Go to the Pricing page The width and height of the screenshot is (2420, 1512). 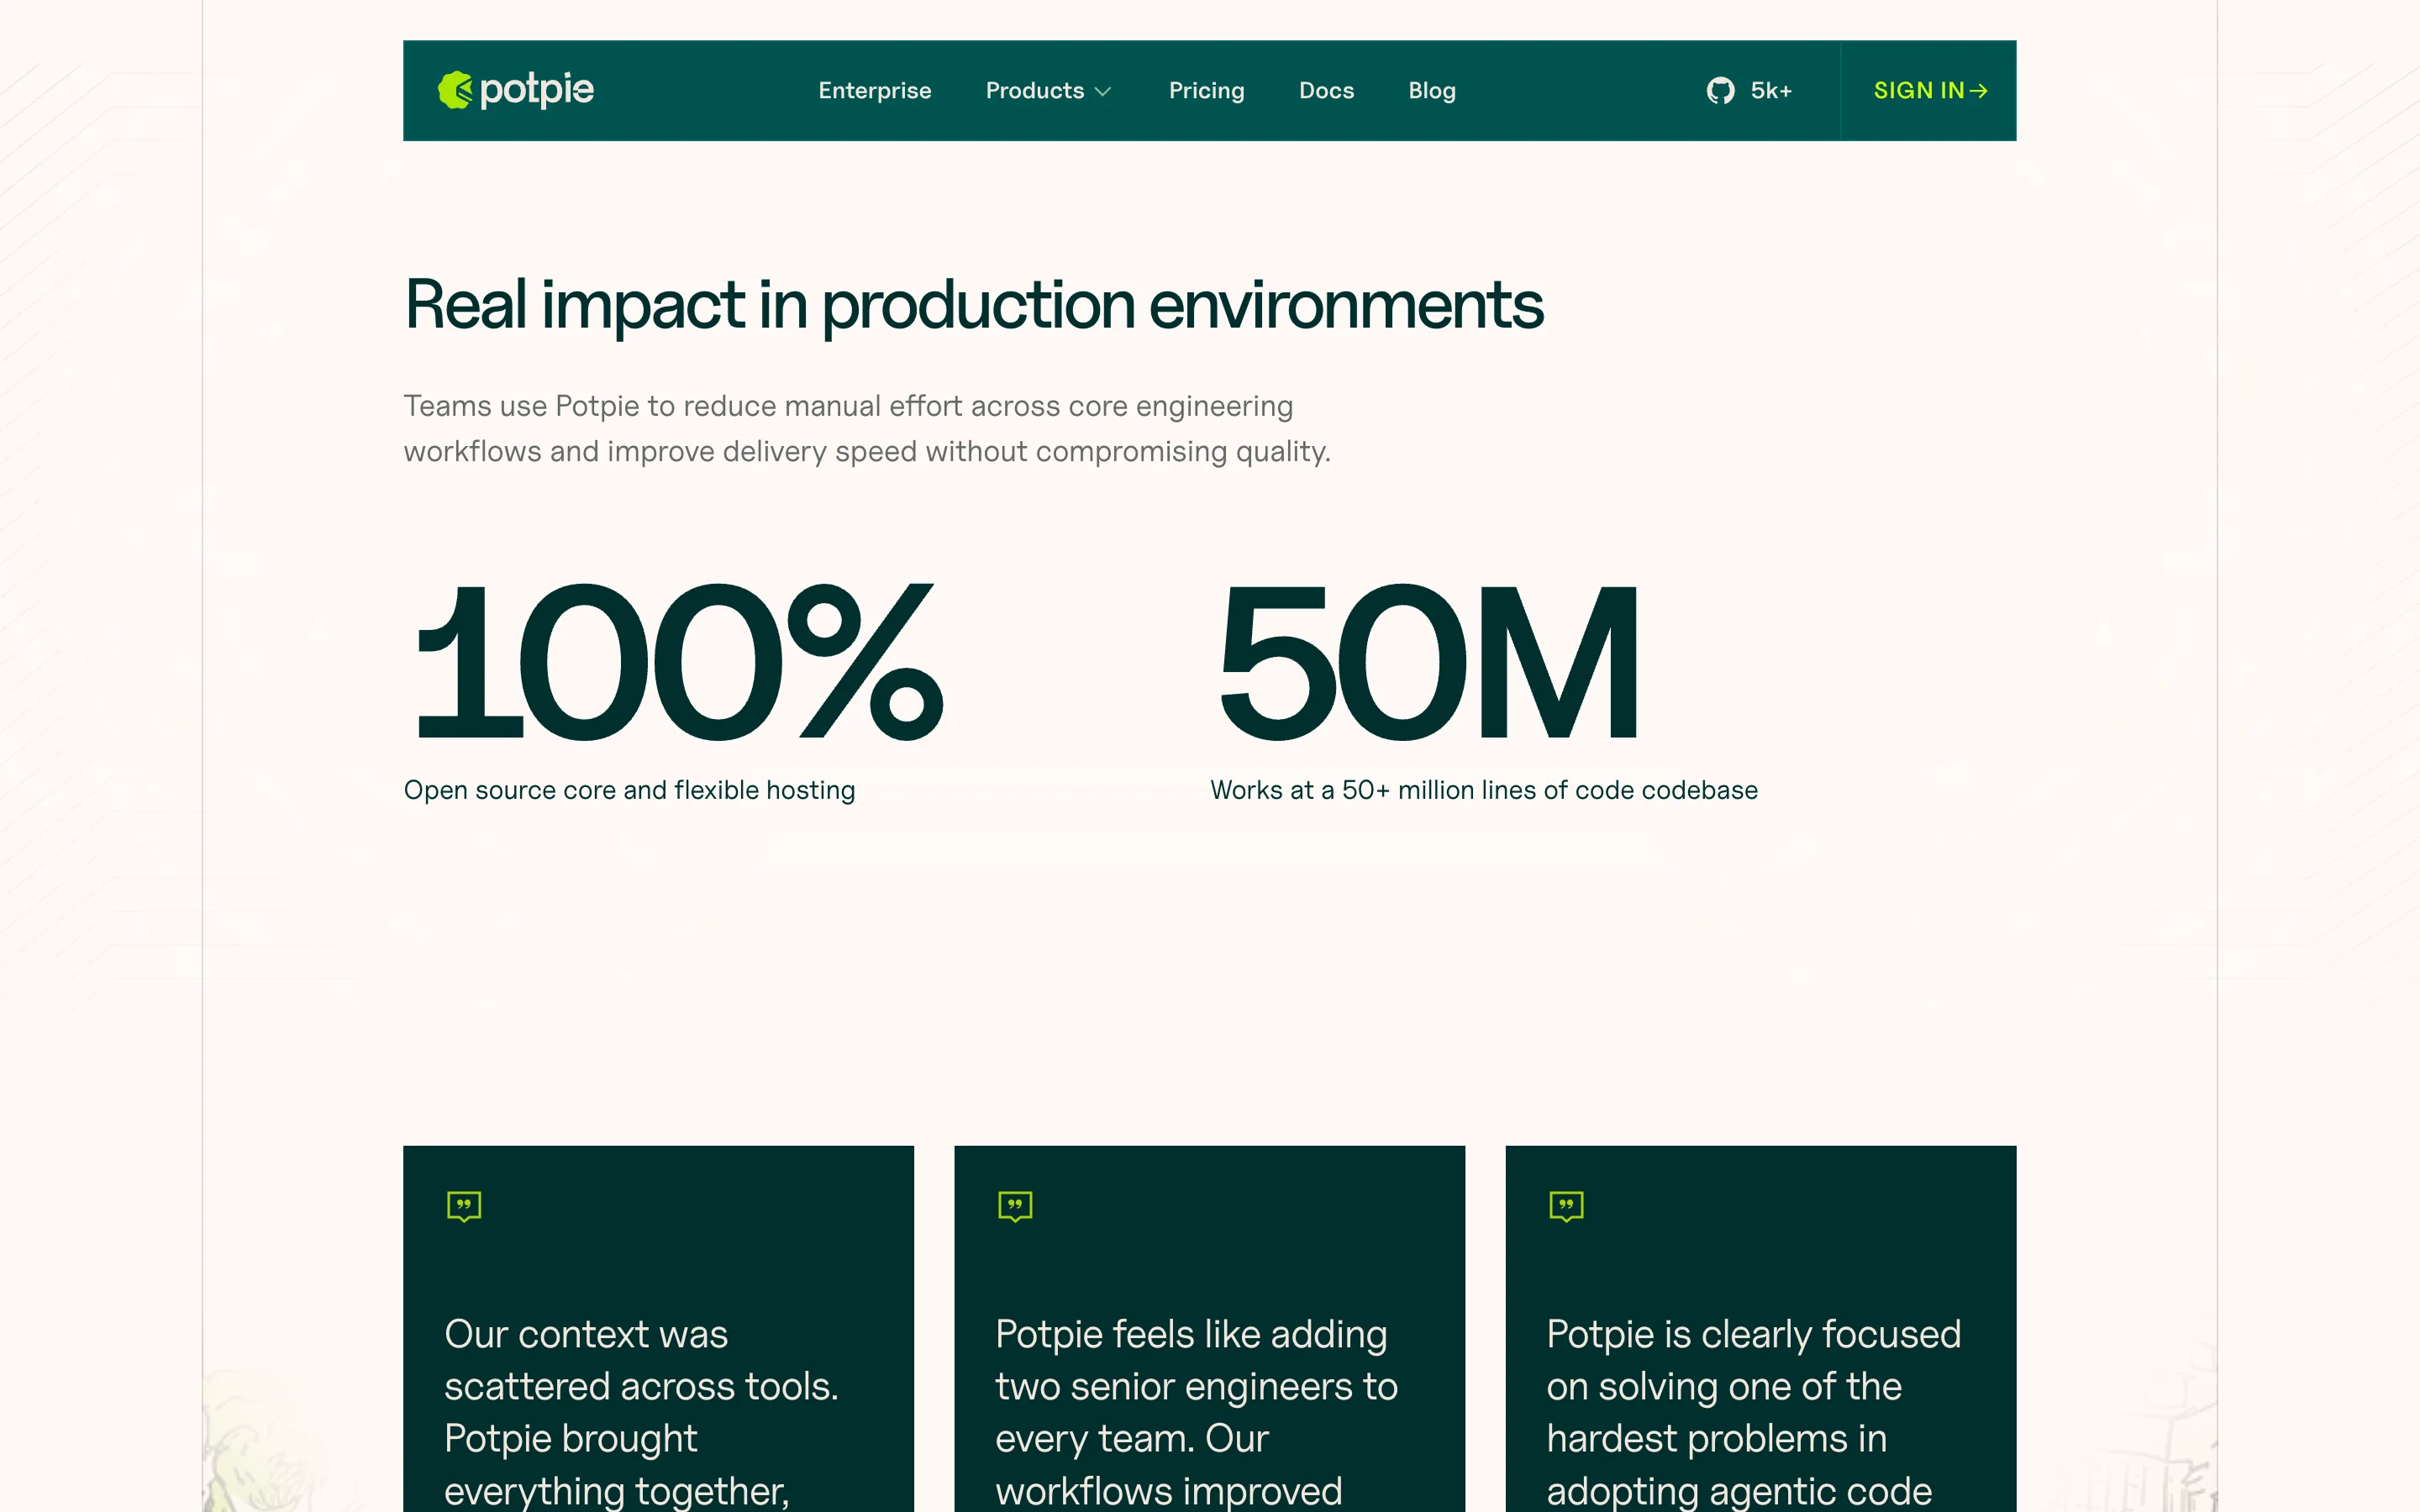[1206, 91]
